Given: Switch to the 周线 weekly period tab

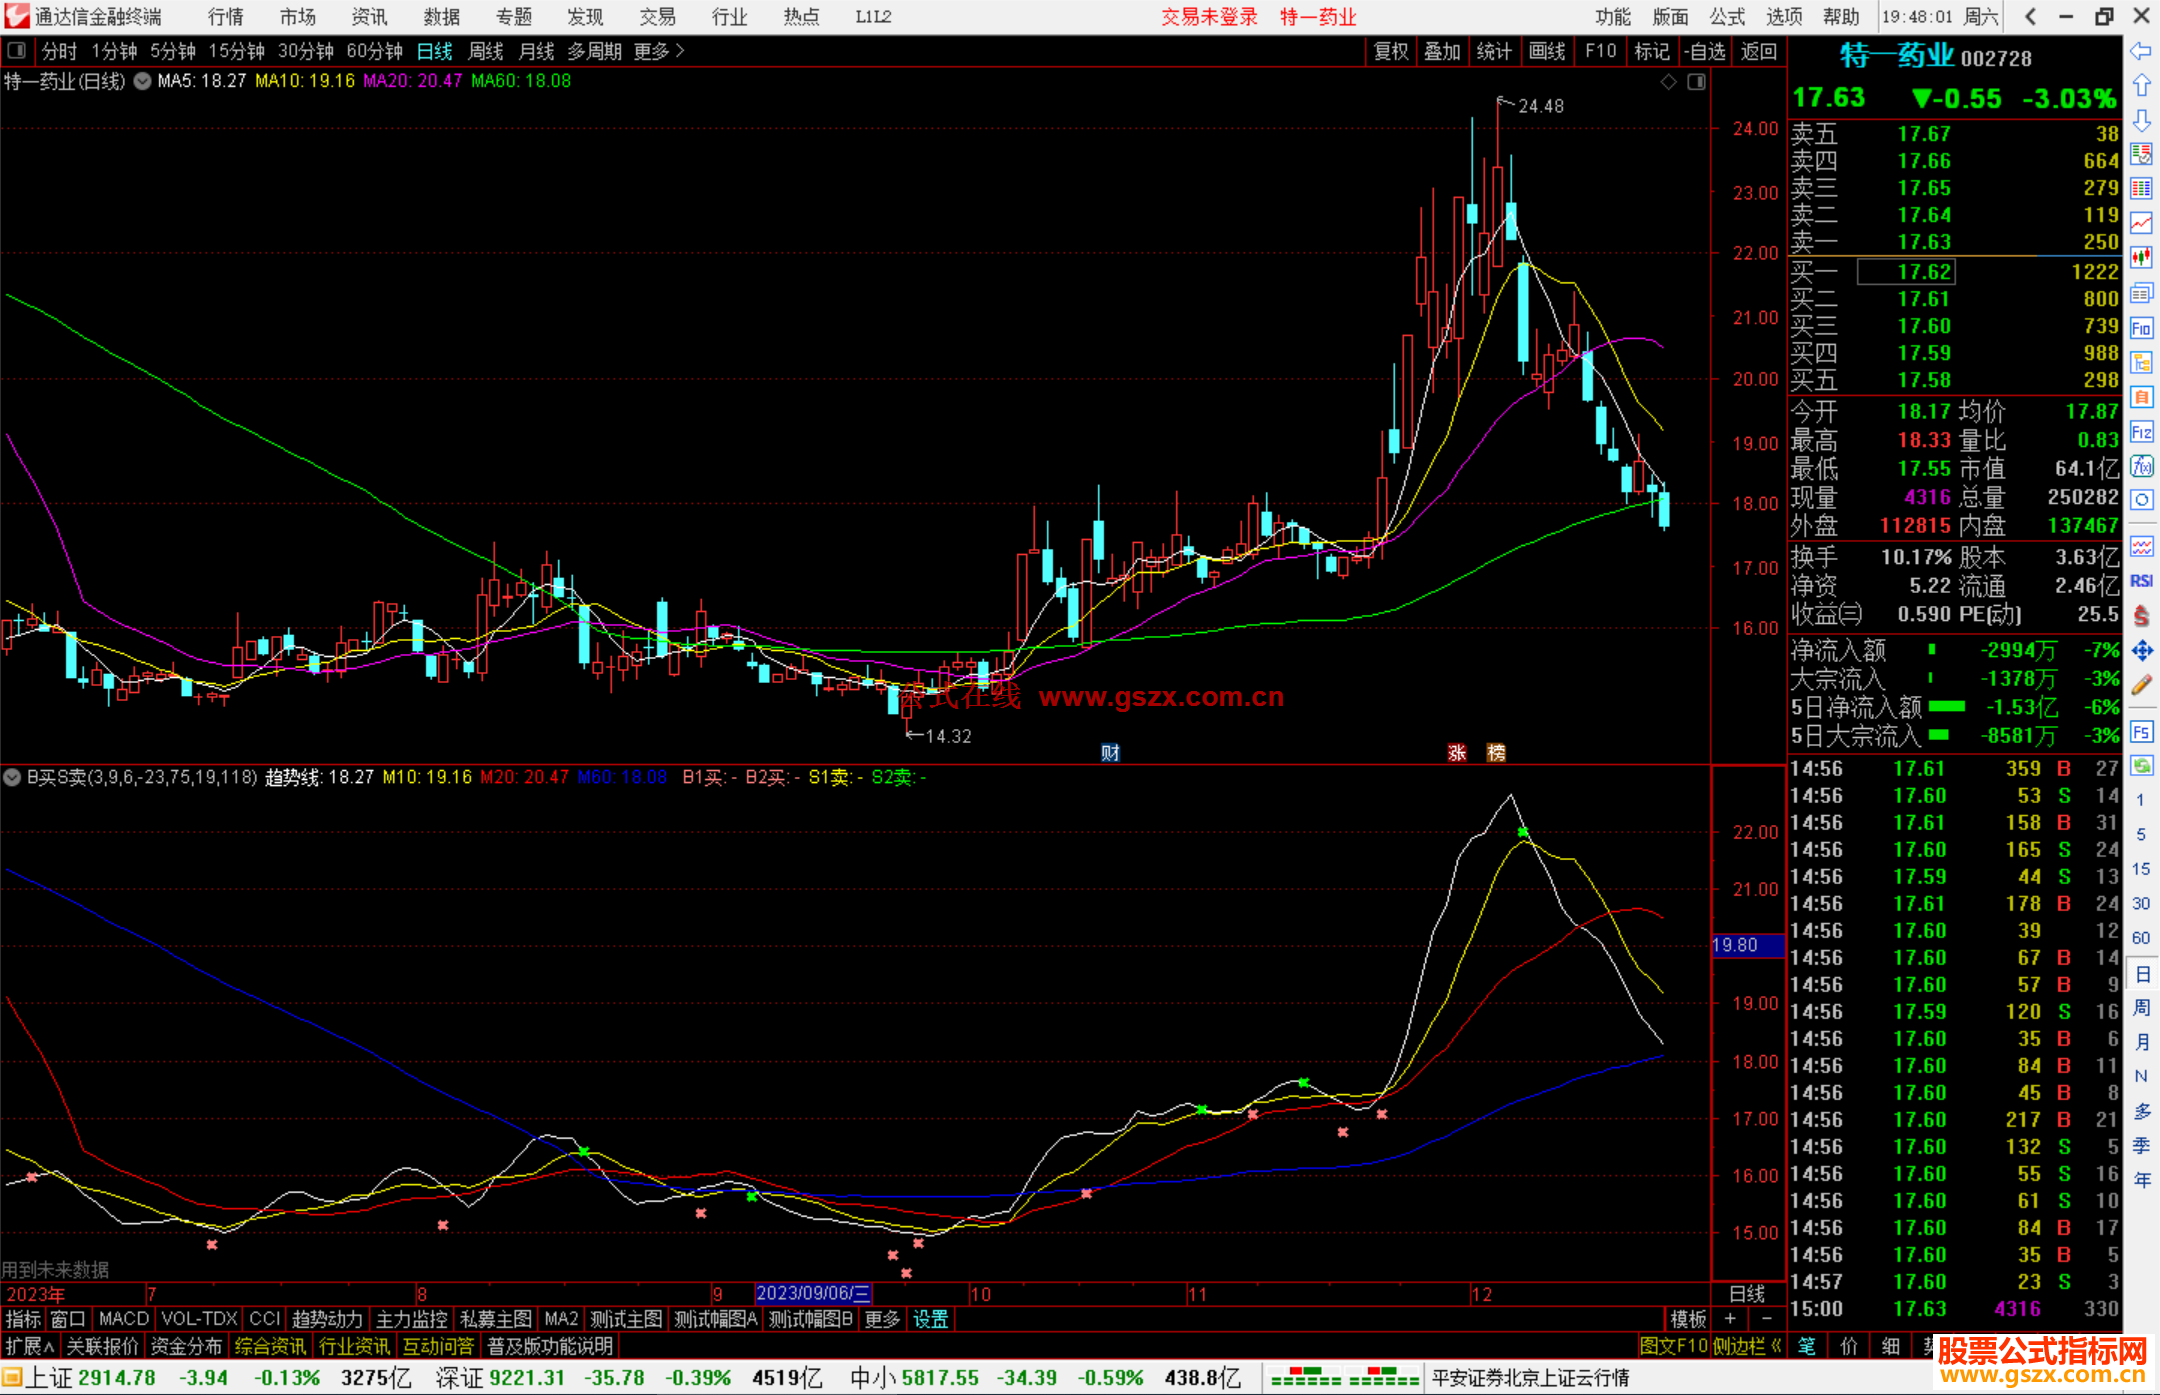Looking at the screenshot, I should 486,51.
